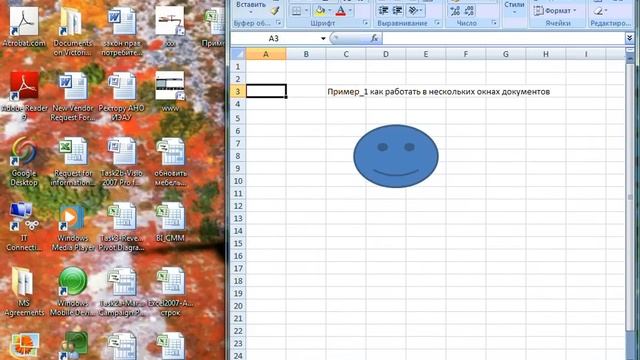
Task: Select the blue smiley face shape
Action: pos(396,156)
